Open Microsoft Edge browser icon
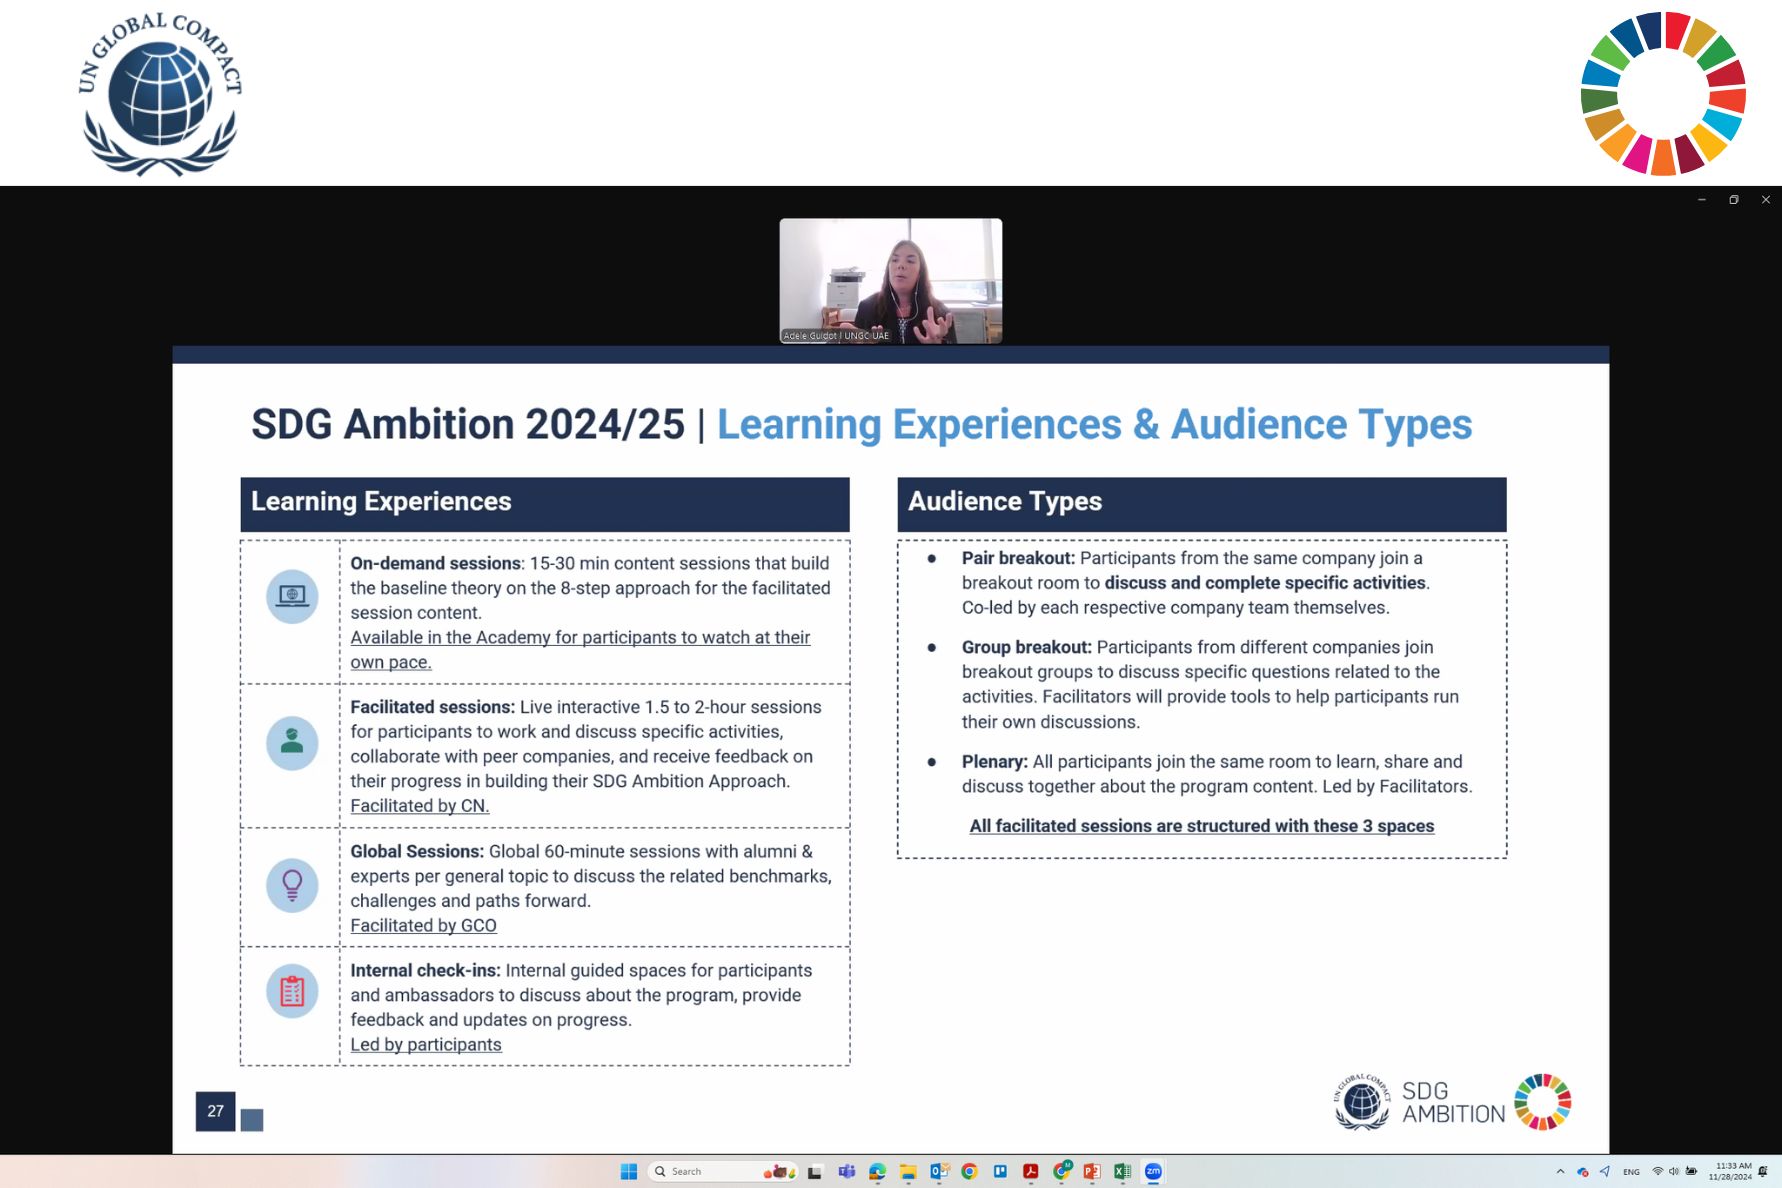1782x1188 pixels. [x=877, y=1171]
